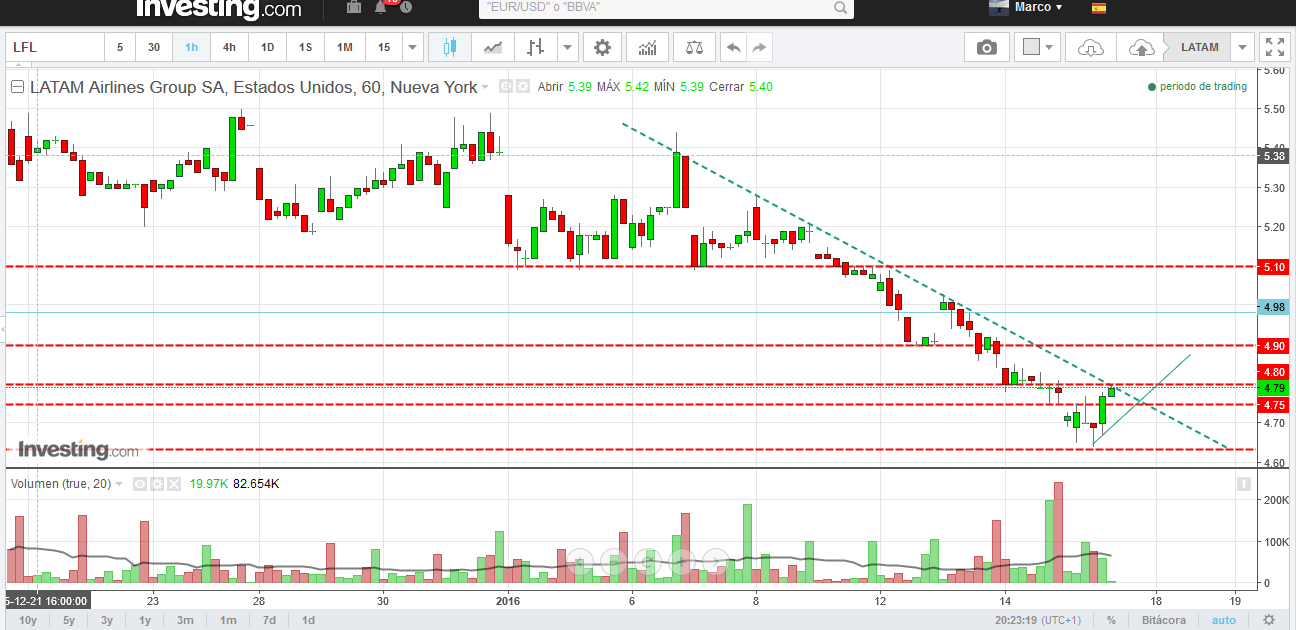
Task: Select the candlestick chart style
Action: pyautogui.click(x=448, y=47)
